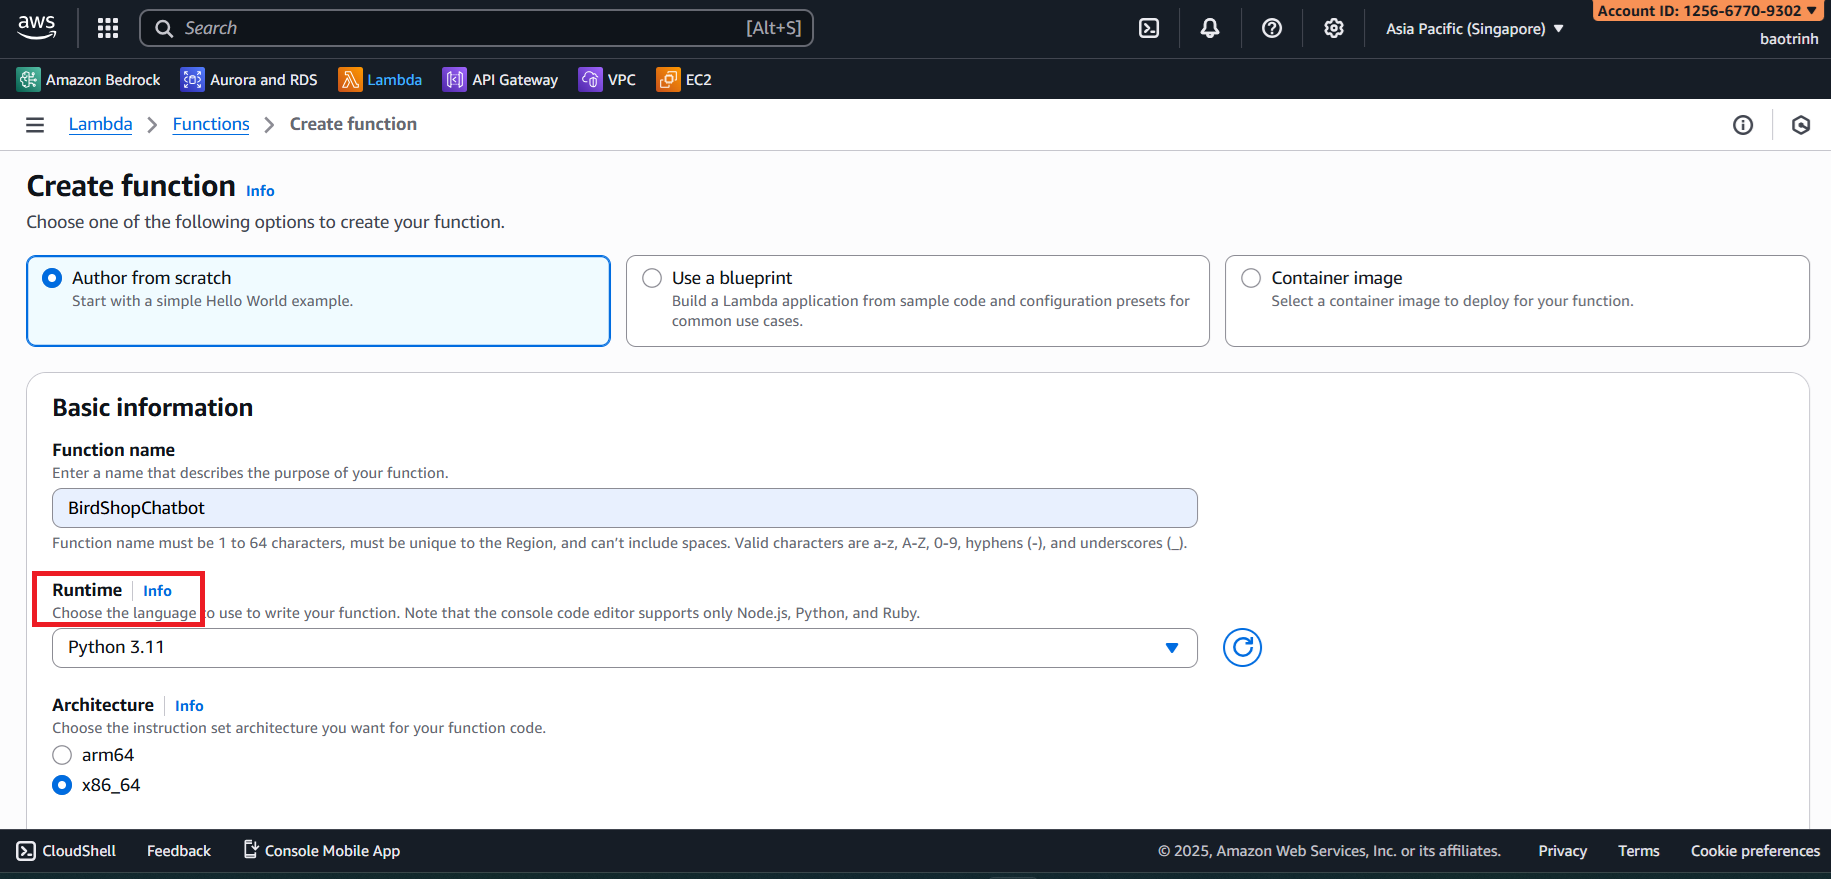Open Cookie preferences in footer
Image resolution: width=1831 pixels, height=879 pixels.
pyautogui.click(x=1755, y=851)
